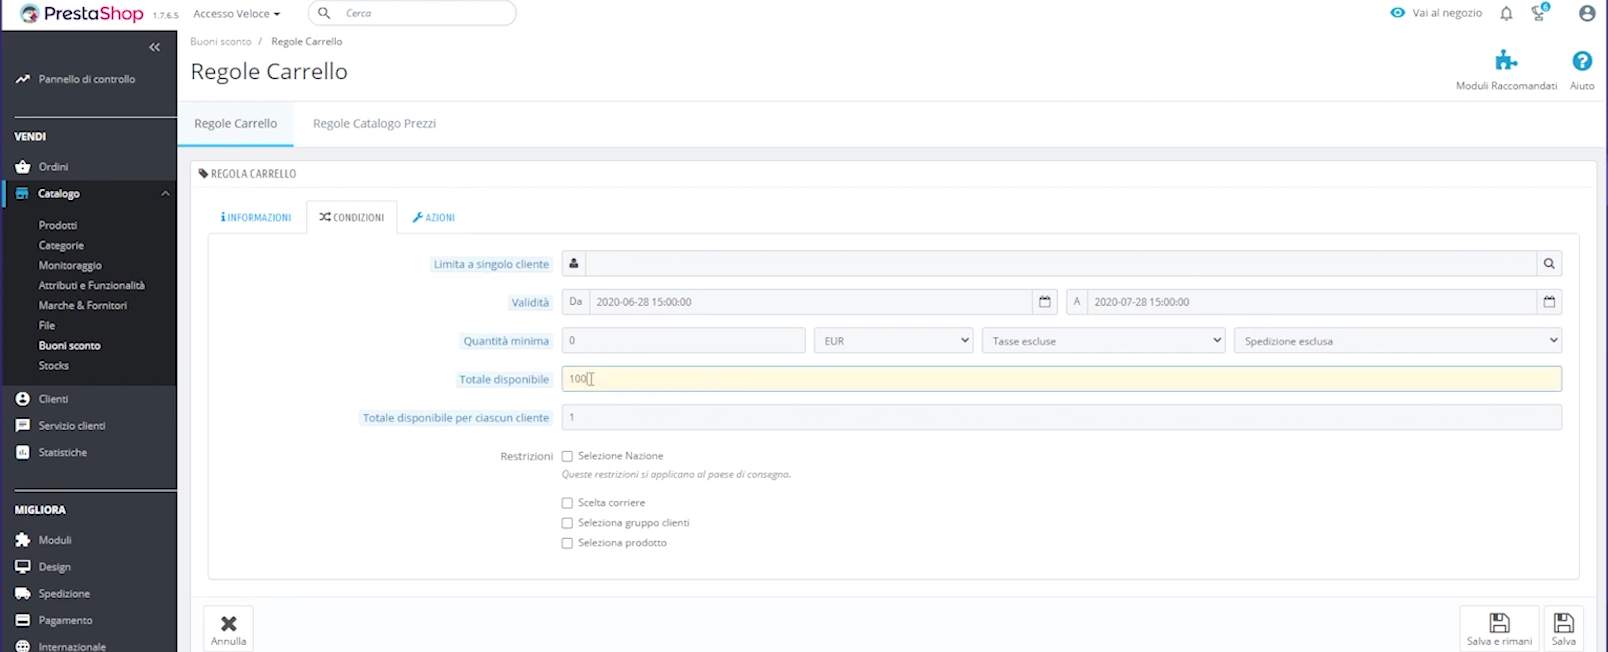This screenshot has height=652, width=1608.
Task: Click the trophy icon in header
Action: (x=1539, y=14)
